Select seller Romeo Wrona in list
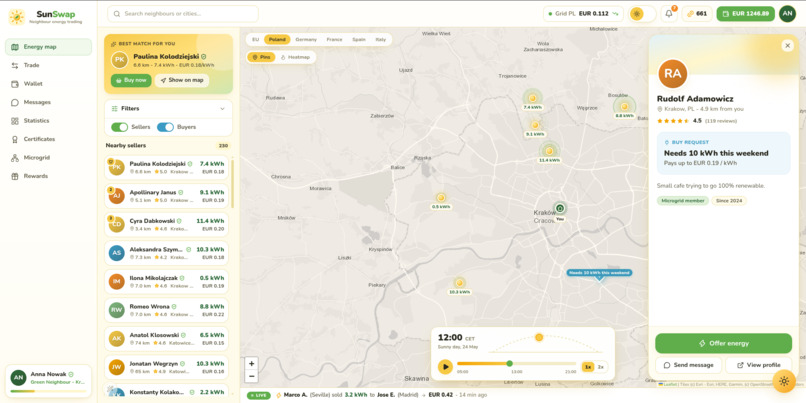This screenshot has width=806, height=403. [x=167, y=310]
